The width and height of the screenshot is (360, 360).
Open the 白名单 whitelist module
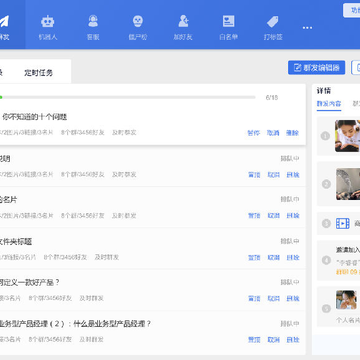click(228, 28)
